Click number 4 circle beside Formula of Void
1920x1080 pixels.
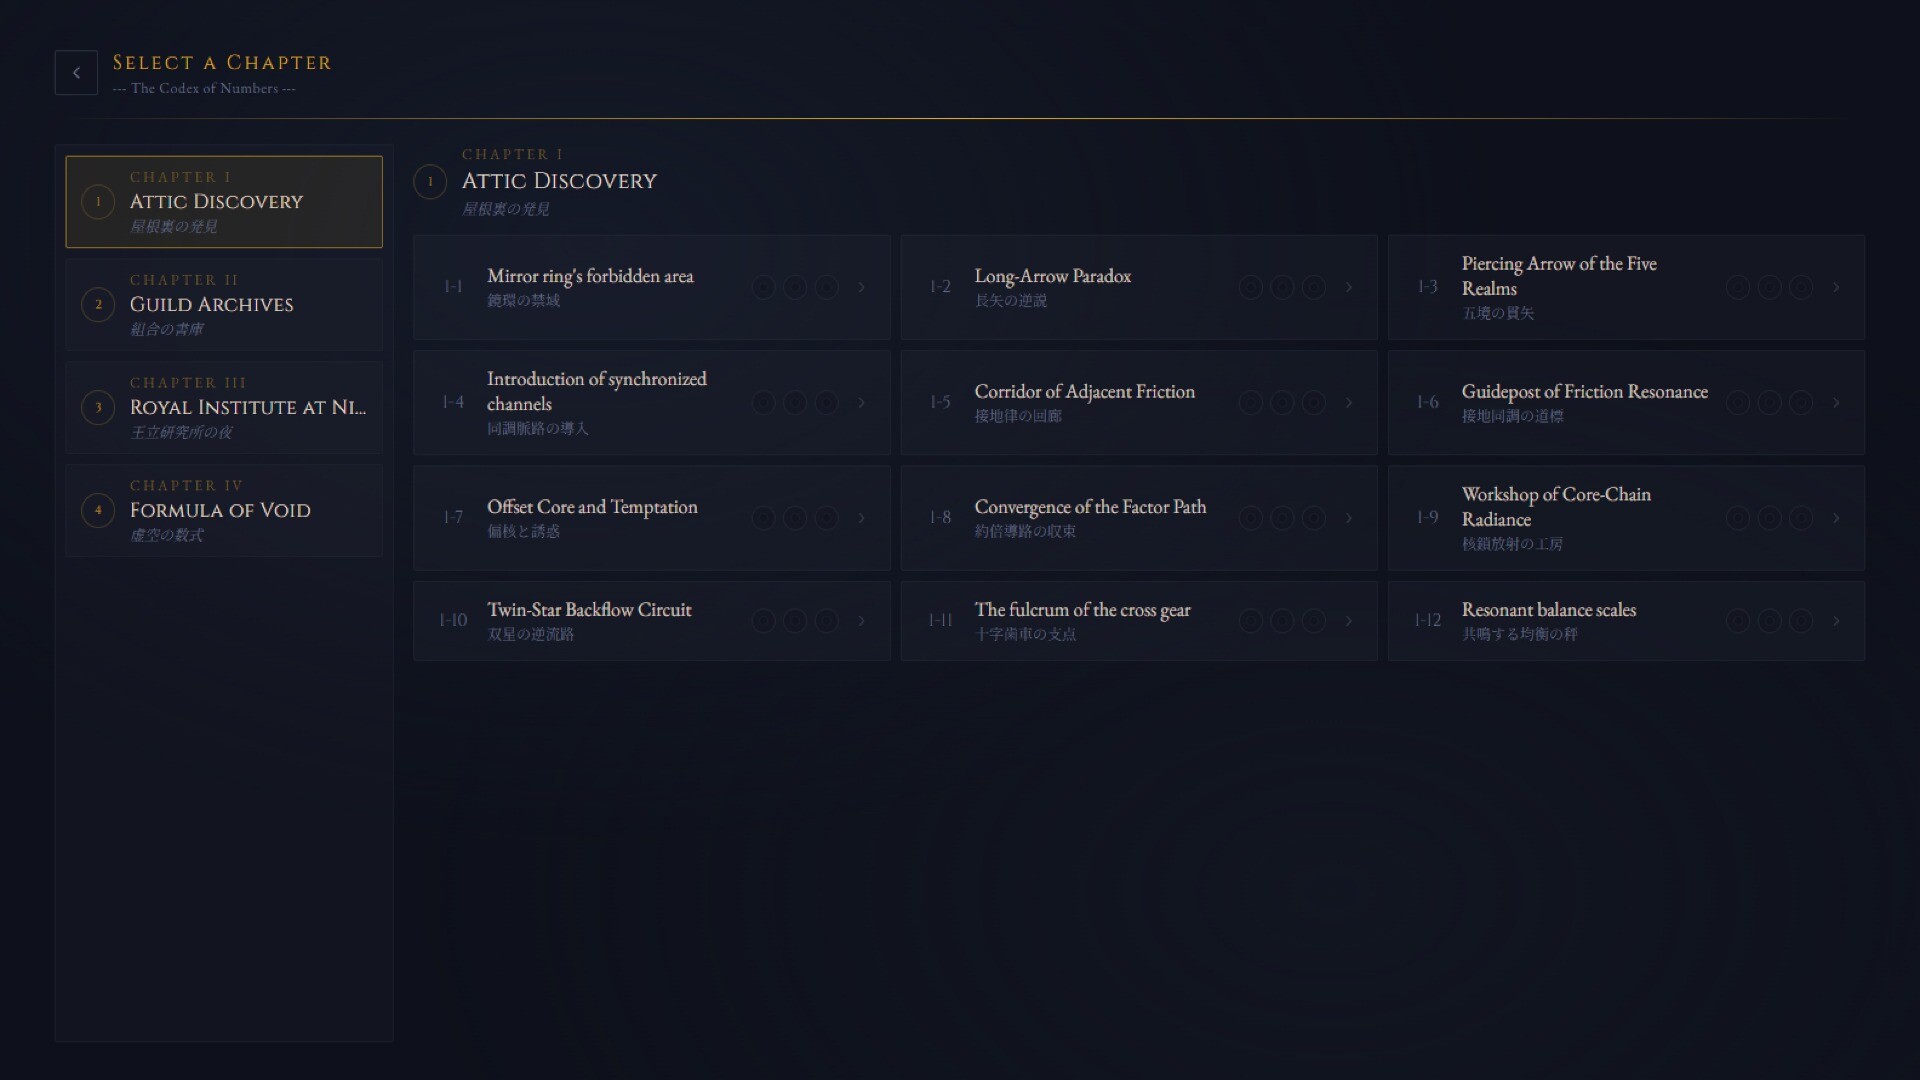(98, 511)
